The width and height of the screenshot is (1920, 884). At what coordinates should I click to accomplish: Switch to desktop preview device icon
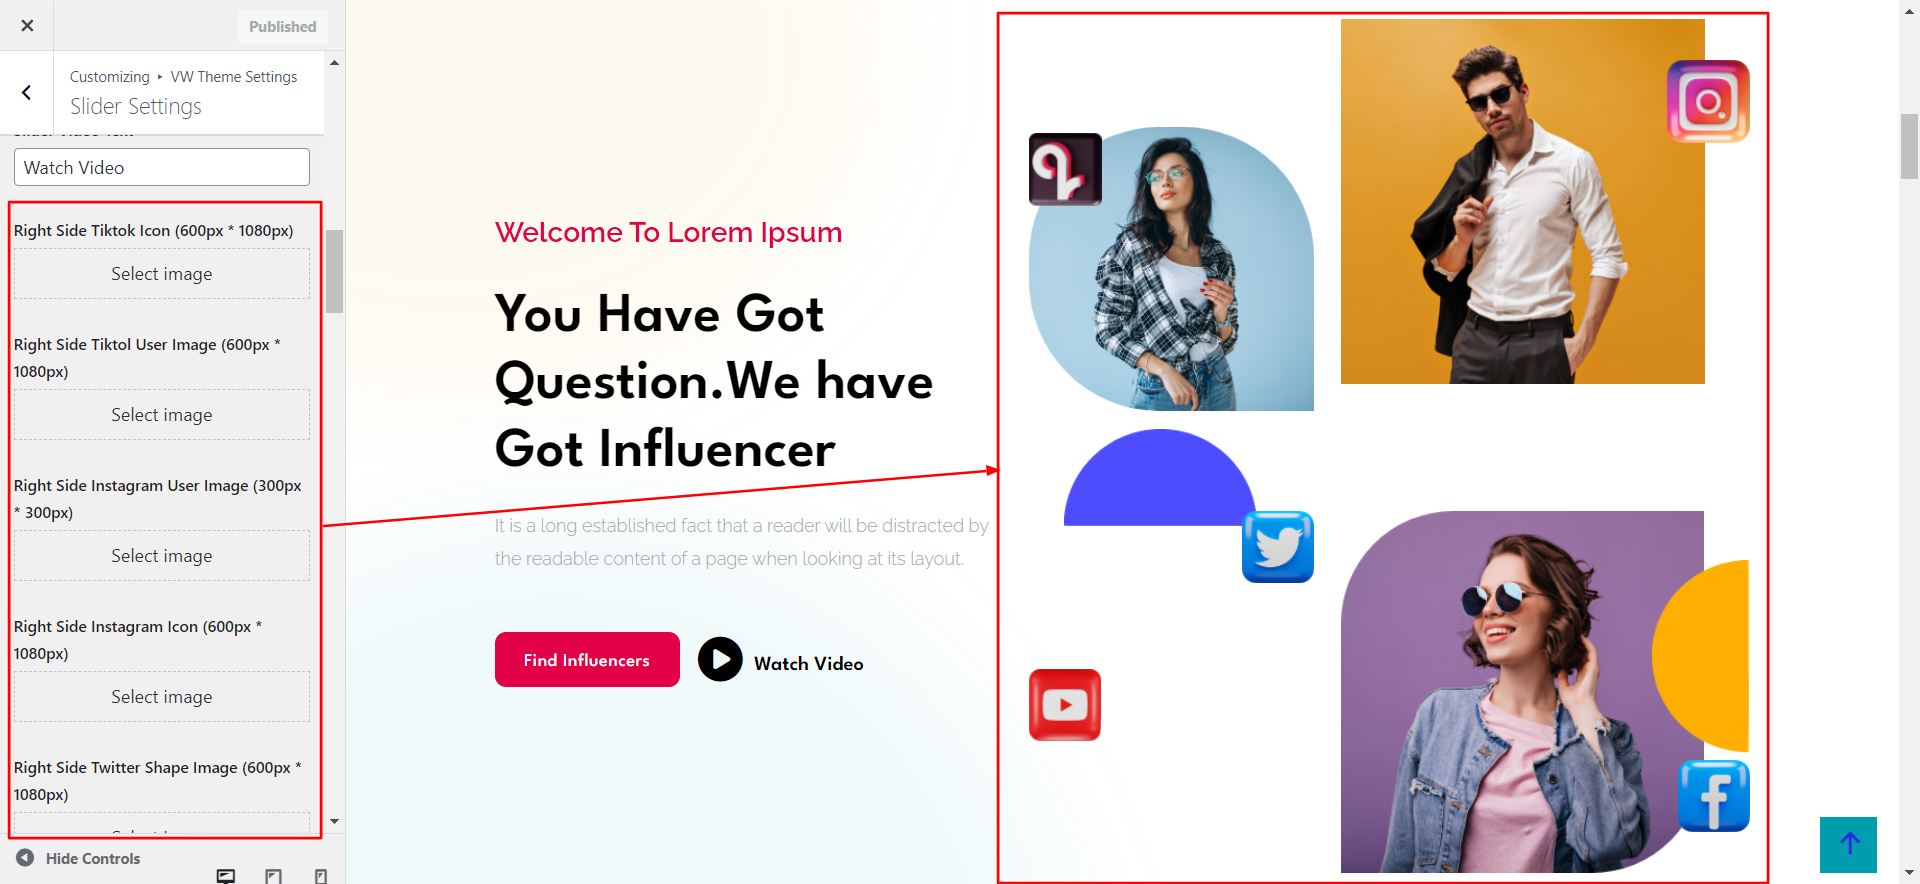pos(226,876)
